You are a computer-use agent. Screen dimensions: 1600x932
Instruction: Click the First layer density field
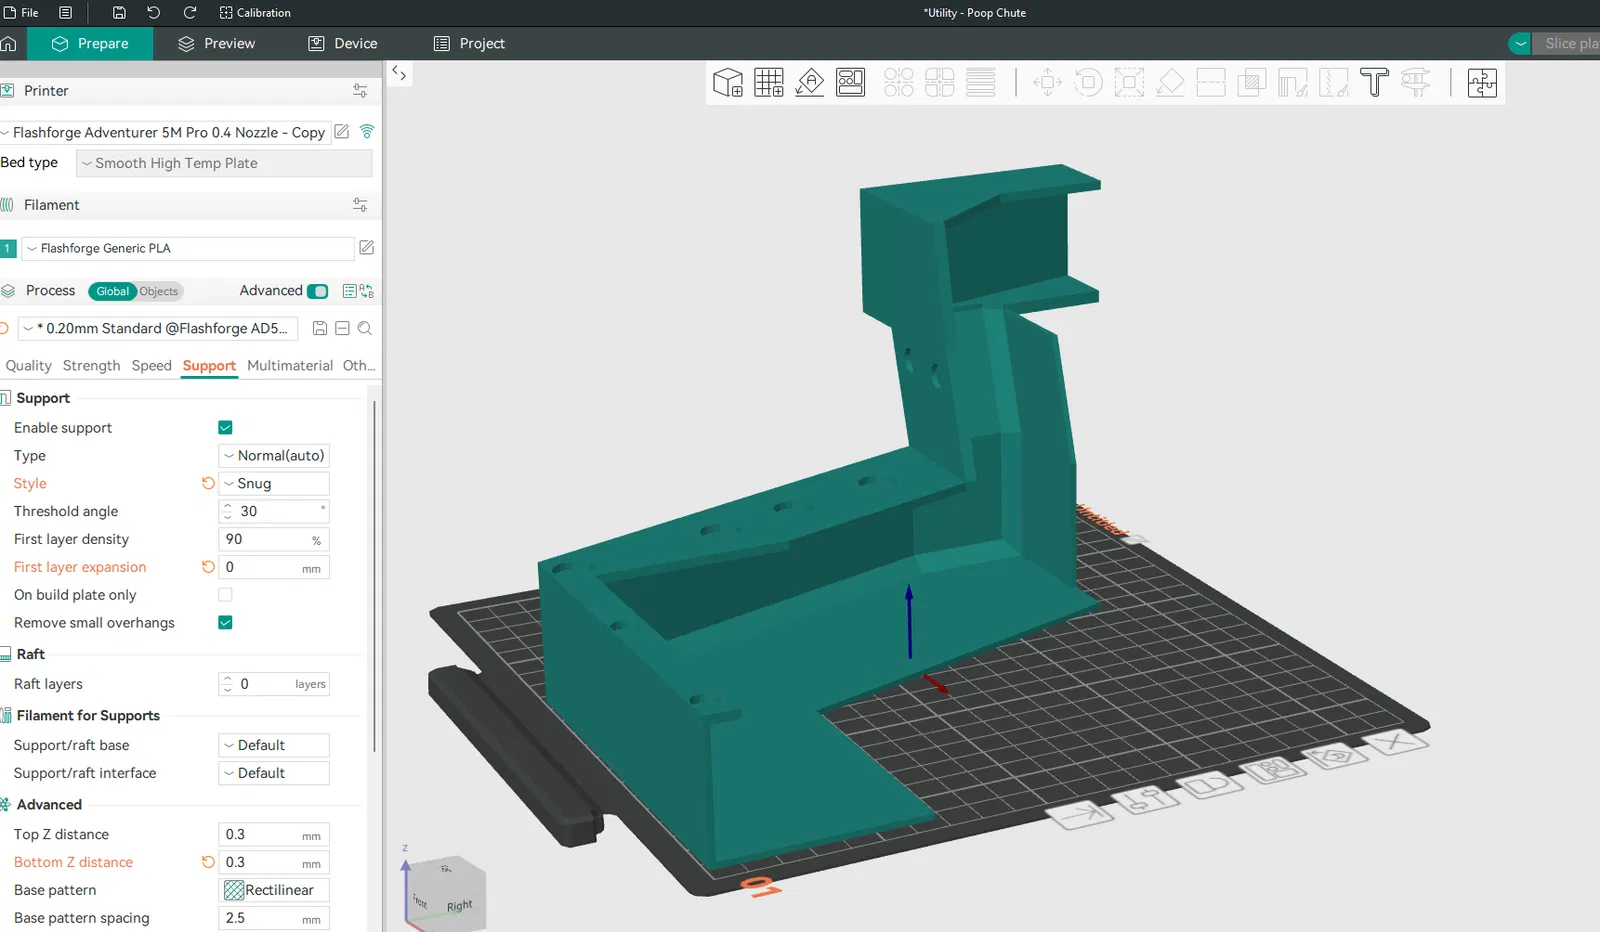274,540
